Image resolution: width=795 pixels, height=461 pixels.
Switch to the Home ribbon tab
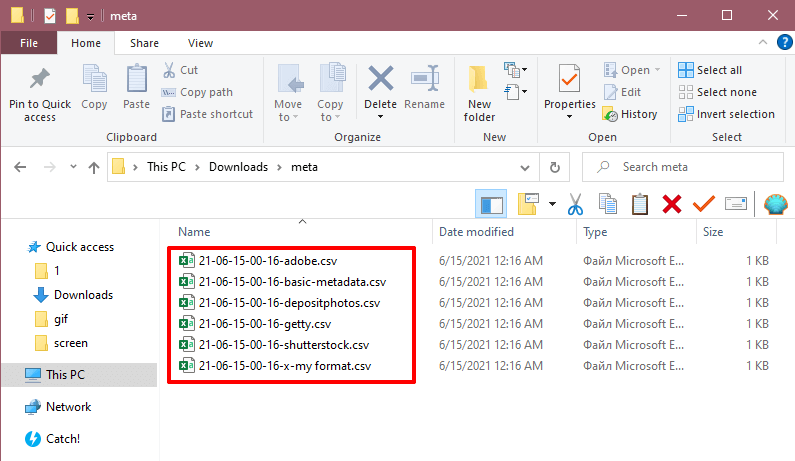click(x=86, y=43)
